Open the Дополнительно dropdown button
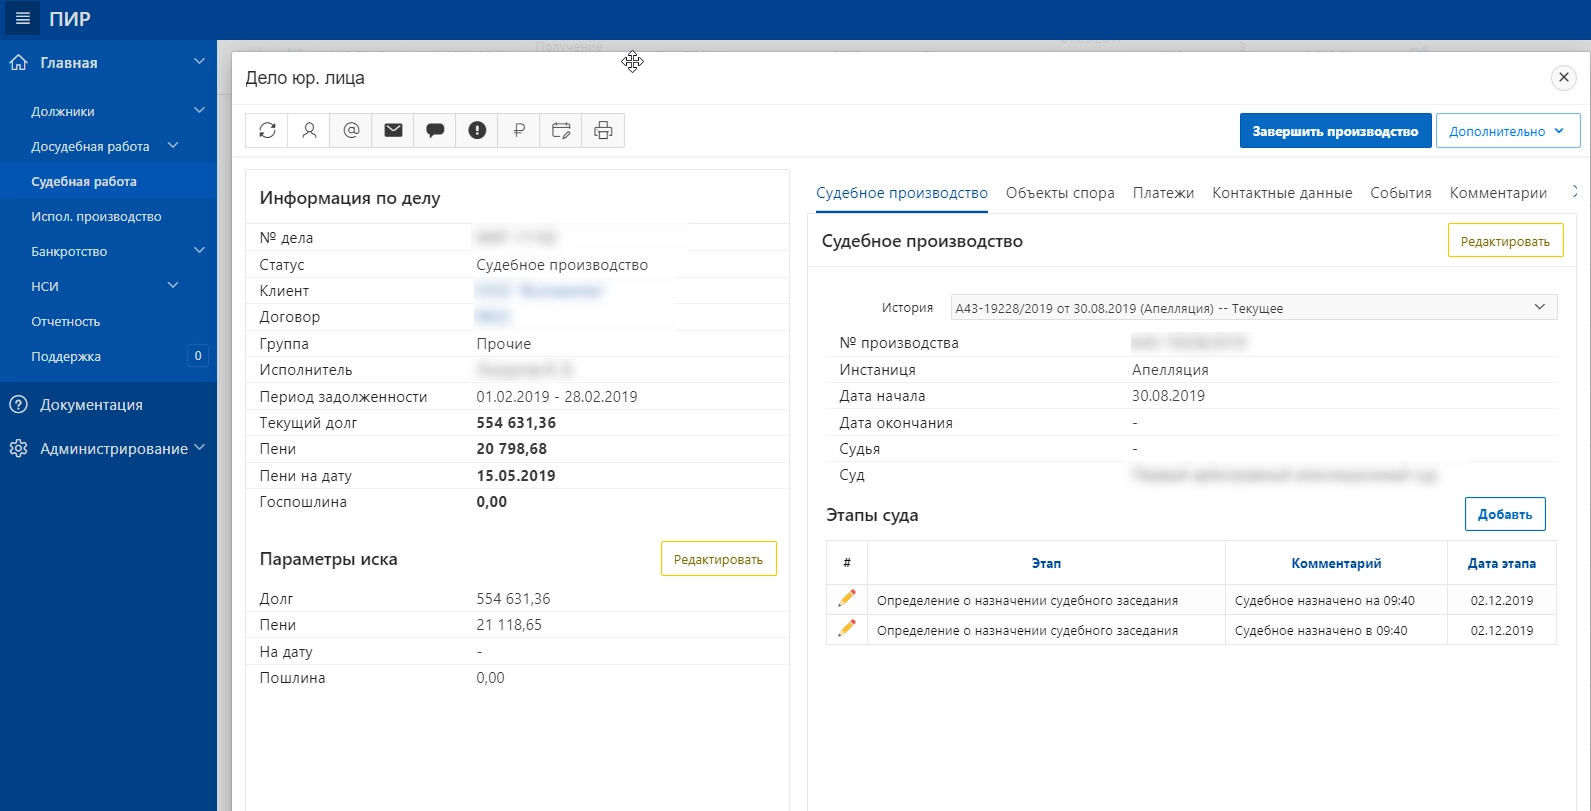Image resolution: width=1591 pixels, height=811 pixels. point(1508,131)
